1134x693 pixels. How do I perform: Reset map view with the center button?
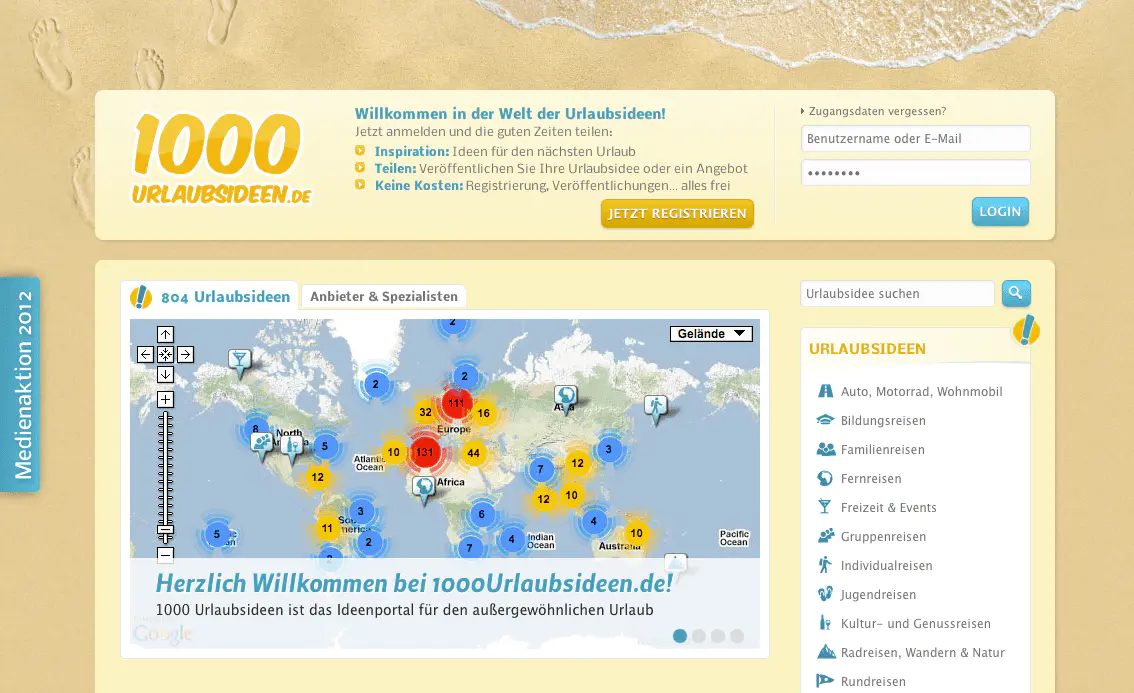pos(165,354)
